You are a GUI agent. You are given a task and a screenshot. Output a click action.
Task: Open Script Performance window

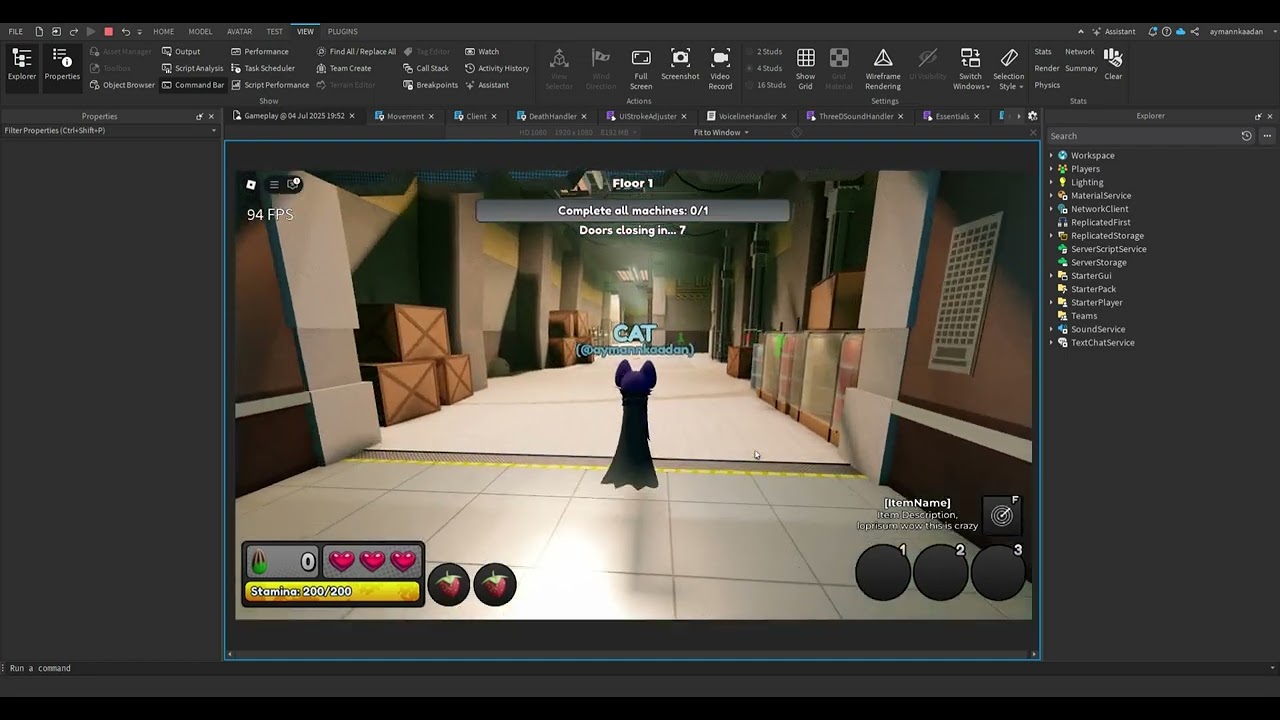coord(270,85)
